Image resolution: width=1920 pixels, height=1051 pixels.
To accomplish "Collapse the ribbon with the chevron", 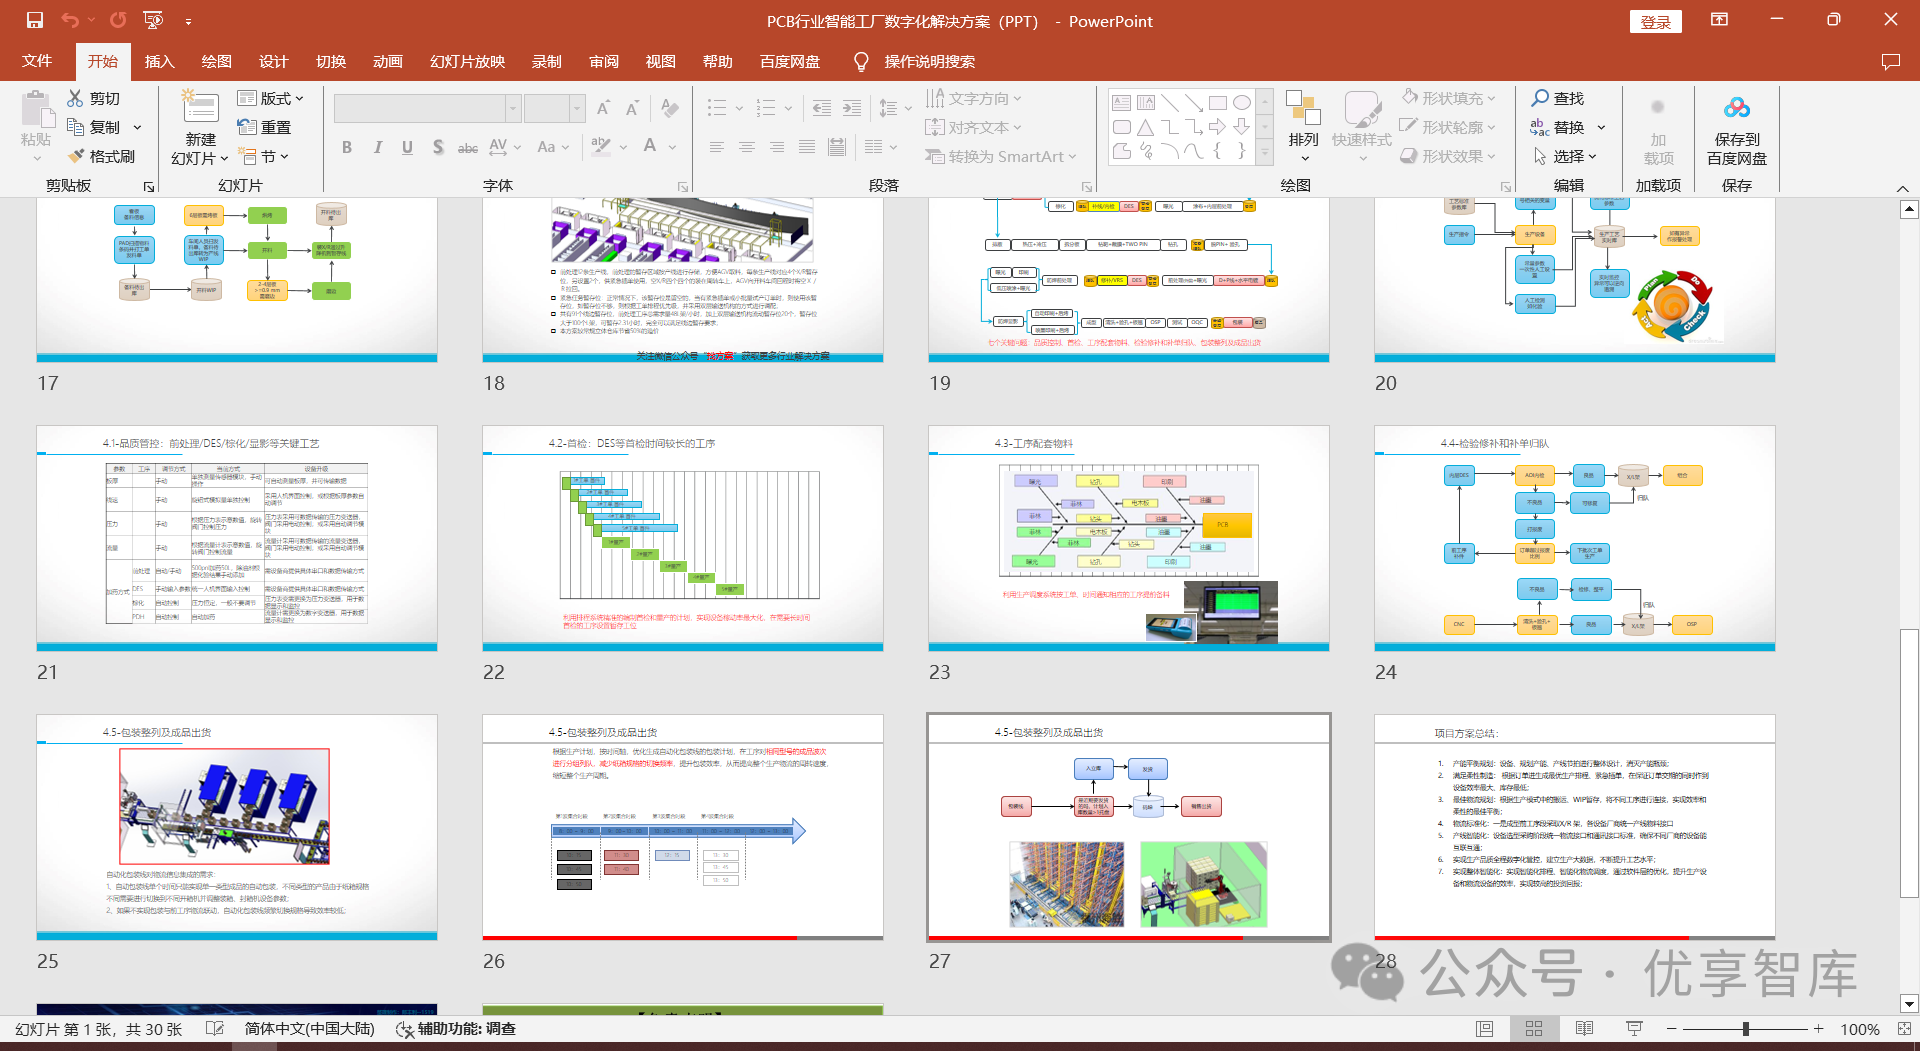I will (1903, 188).
